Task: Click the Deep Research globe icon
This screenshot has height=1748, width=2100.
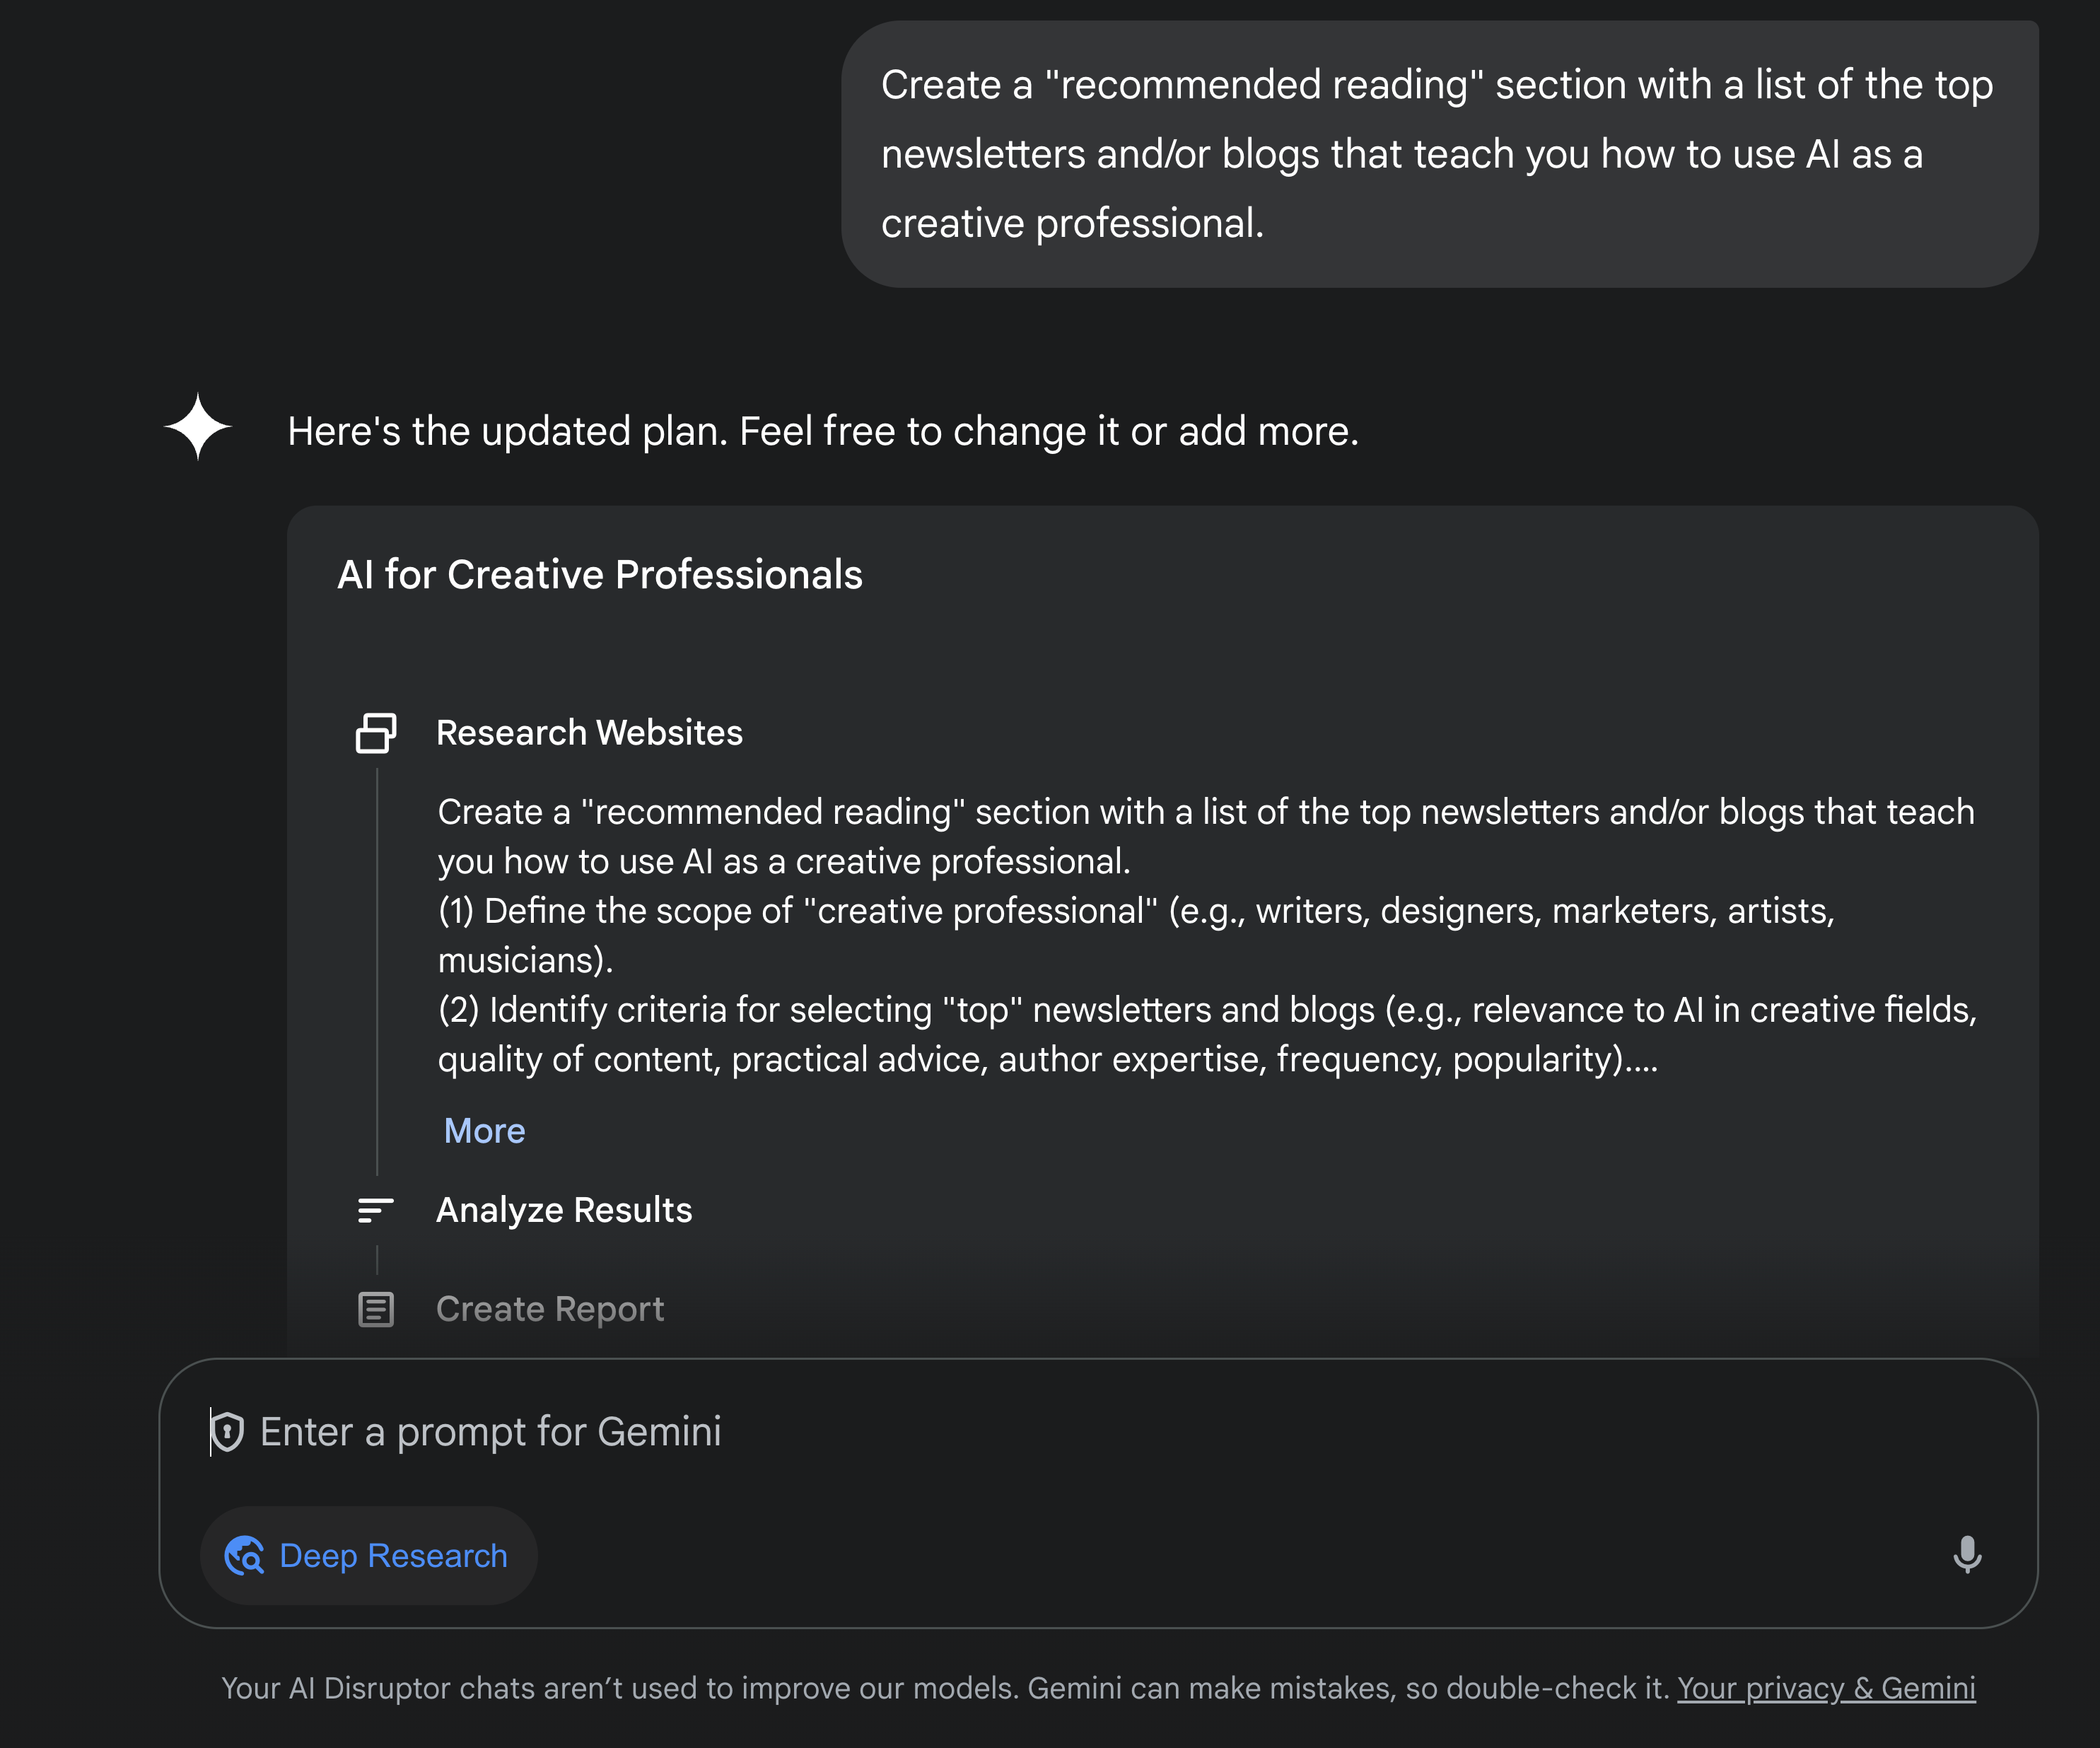Action: point(245,1556)
